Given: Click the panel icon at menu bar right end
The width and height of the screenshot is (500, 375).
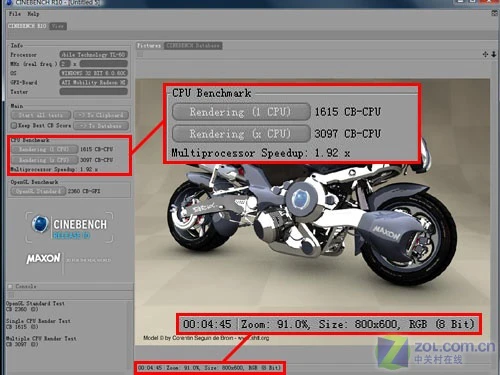Looking at the screenshot, I should pyautogui.click(x=495, y=13).
